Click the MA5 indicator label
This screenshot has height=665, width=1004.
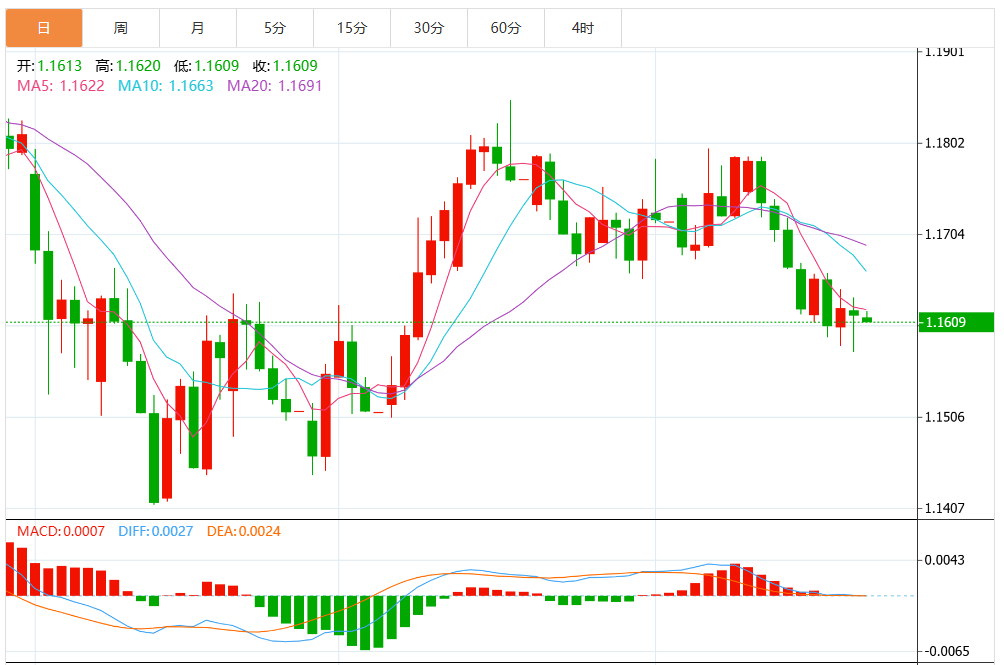[x=60, y=86]
